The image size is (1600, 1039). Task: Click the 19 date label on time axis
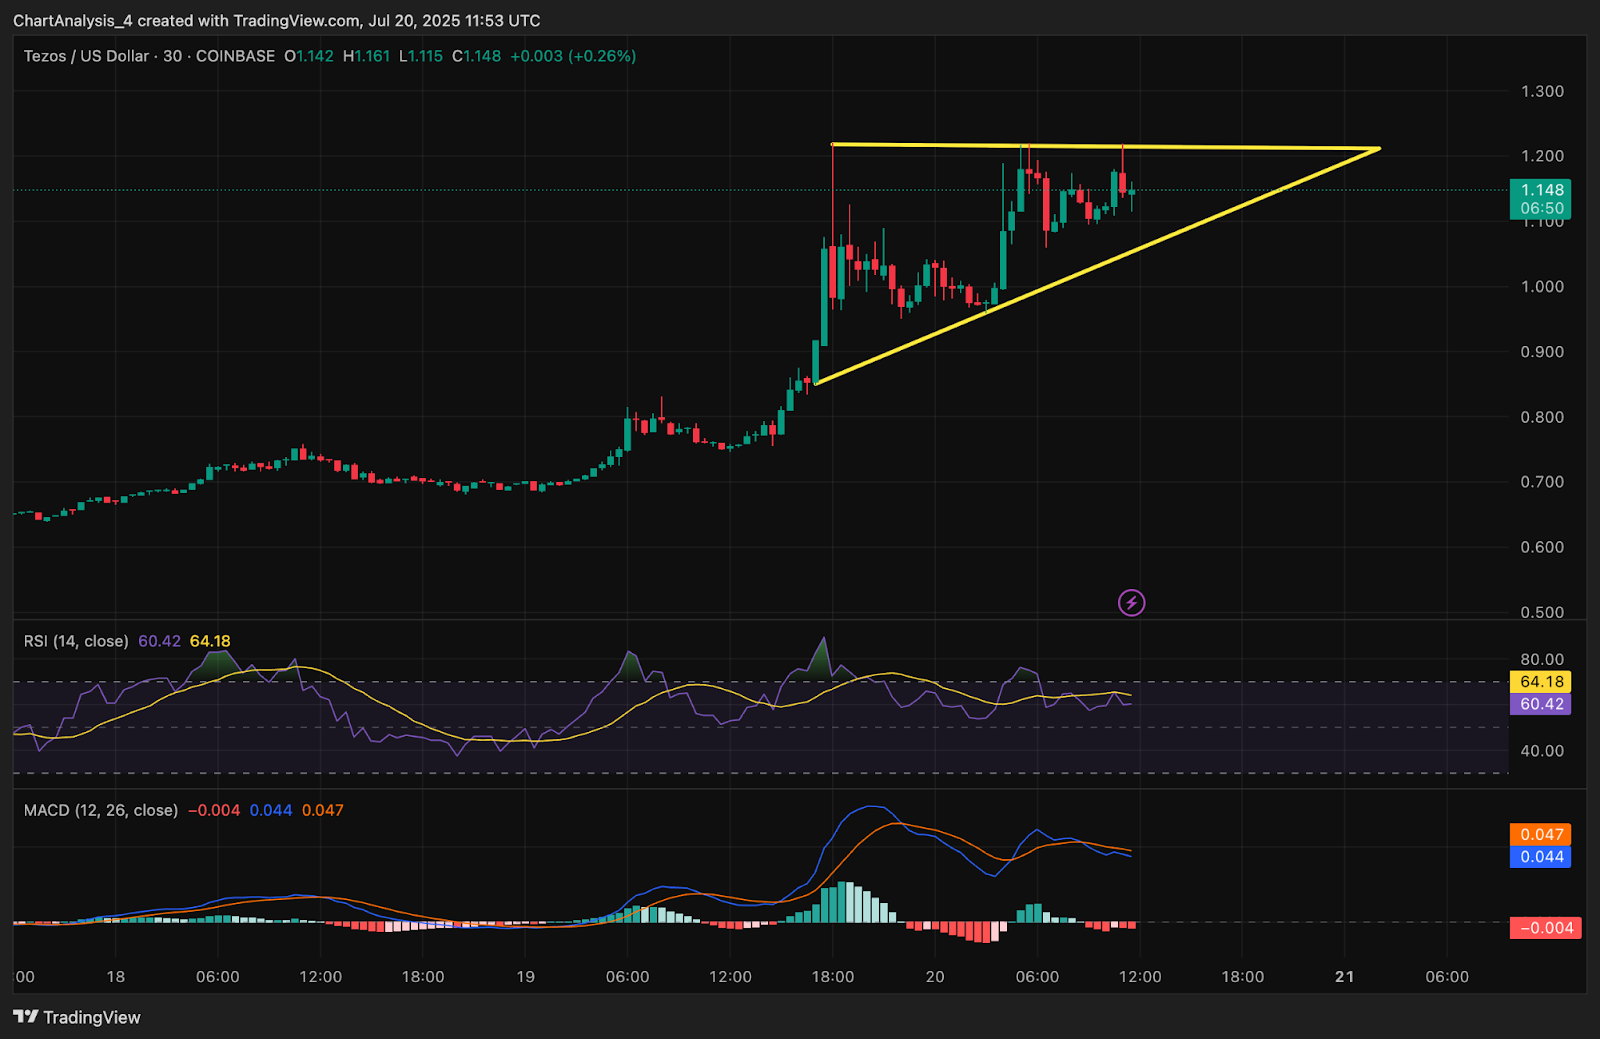coord(525,976)
